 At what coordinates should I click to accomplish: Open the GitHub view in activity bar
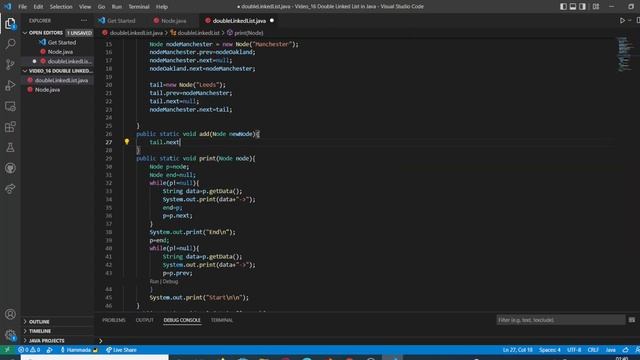point(10,168)
